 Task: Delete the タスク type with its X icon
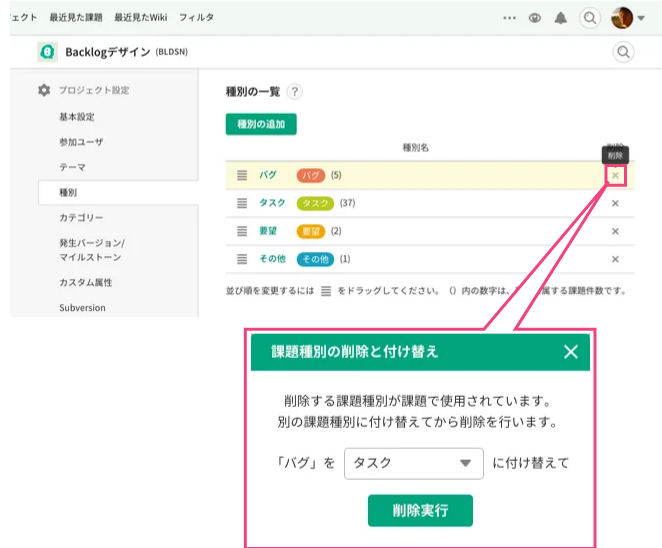click(615, 203)
